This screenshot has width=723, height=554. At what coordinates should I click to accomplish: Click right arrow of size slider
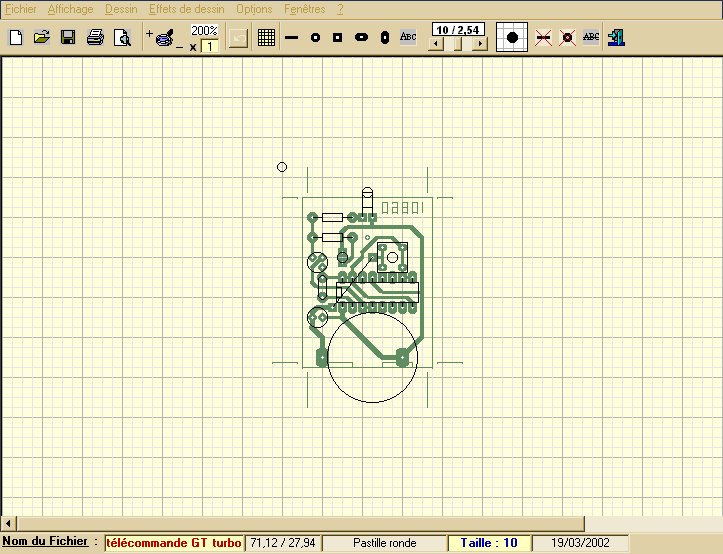tap(480, 45)
